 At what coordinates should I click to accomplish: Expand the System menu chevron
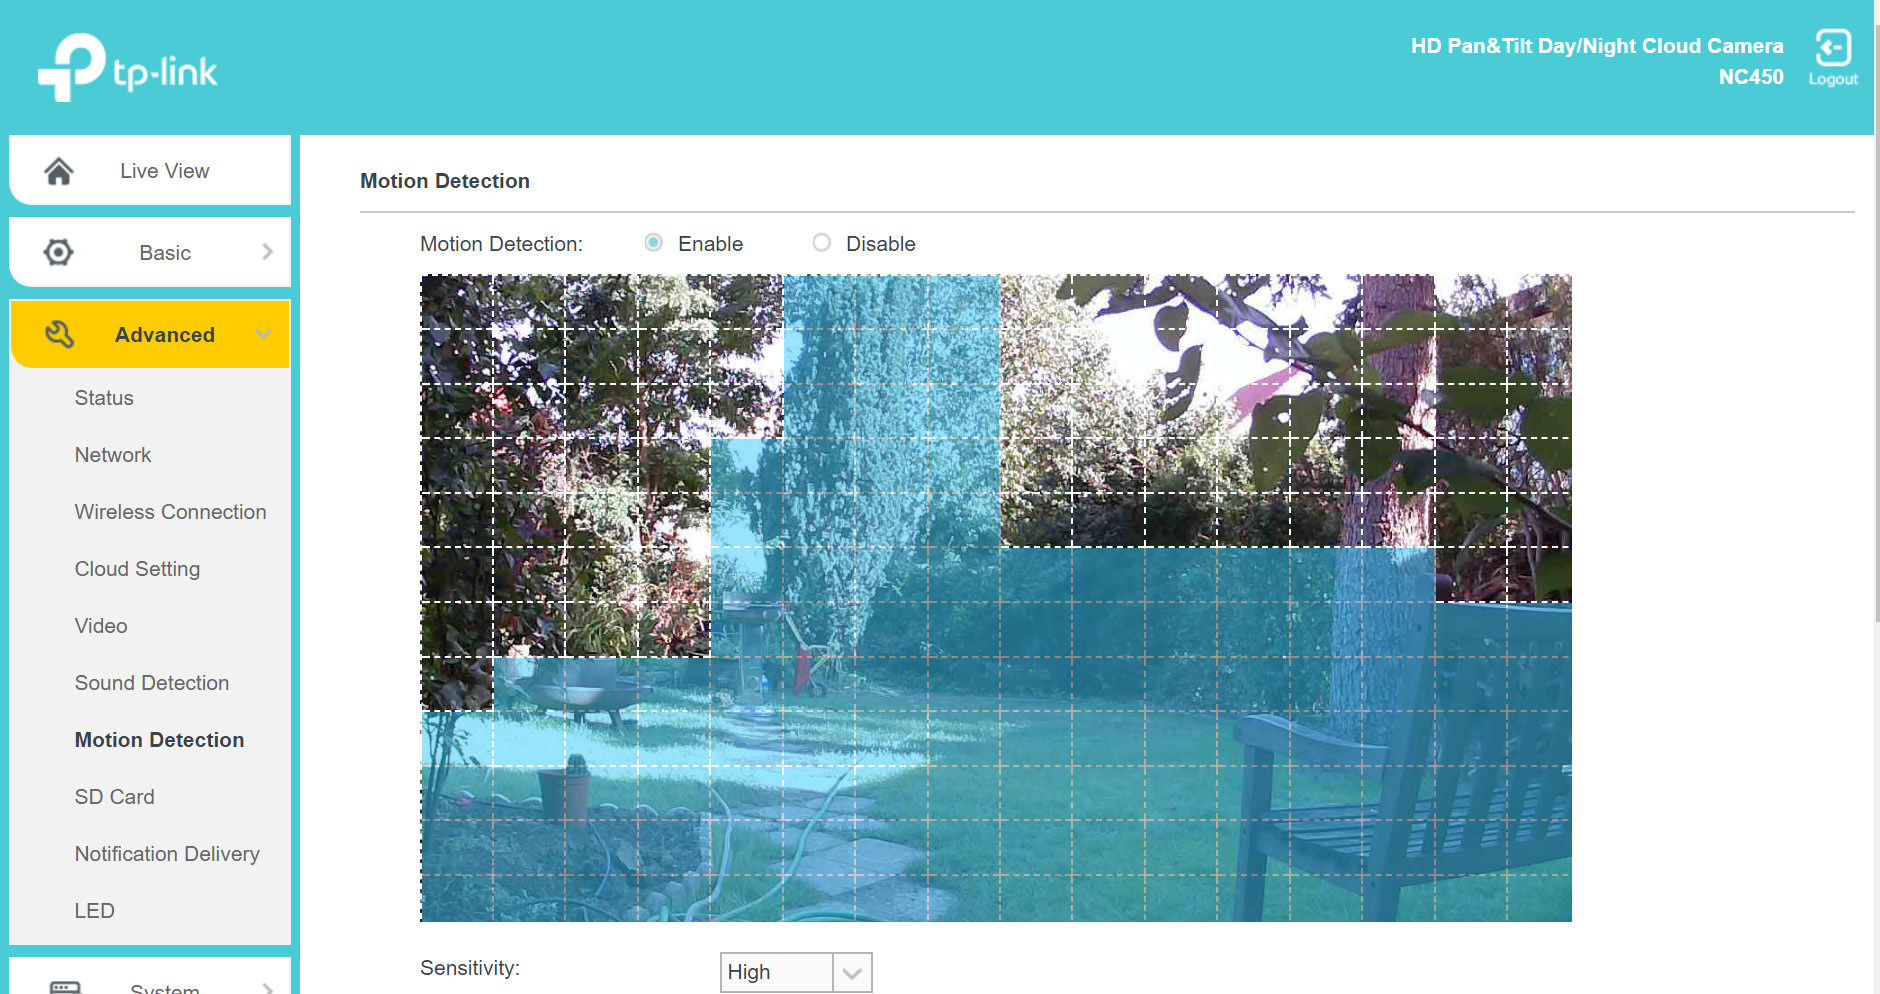pyautogui.click(x=267, y=988)
